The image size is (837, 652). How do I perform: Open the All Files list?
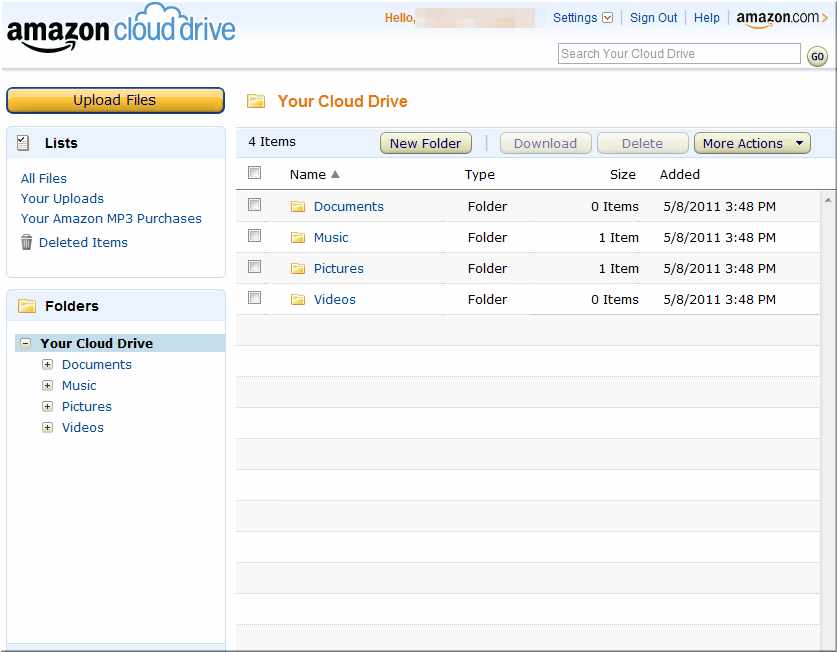tap(44, 178)
